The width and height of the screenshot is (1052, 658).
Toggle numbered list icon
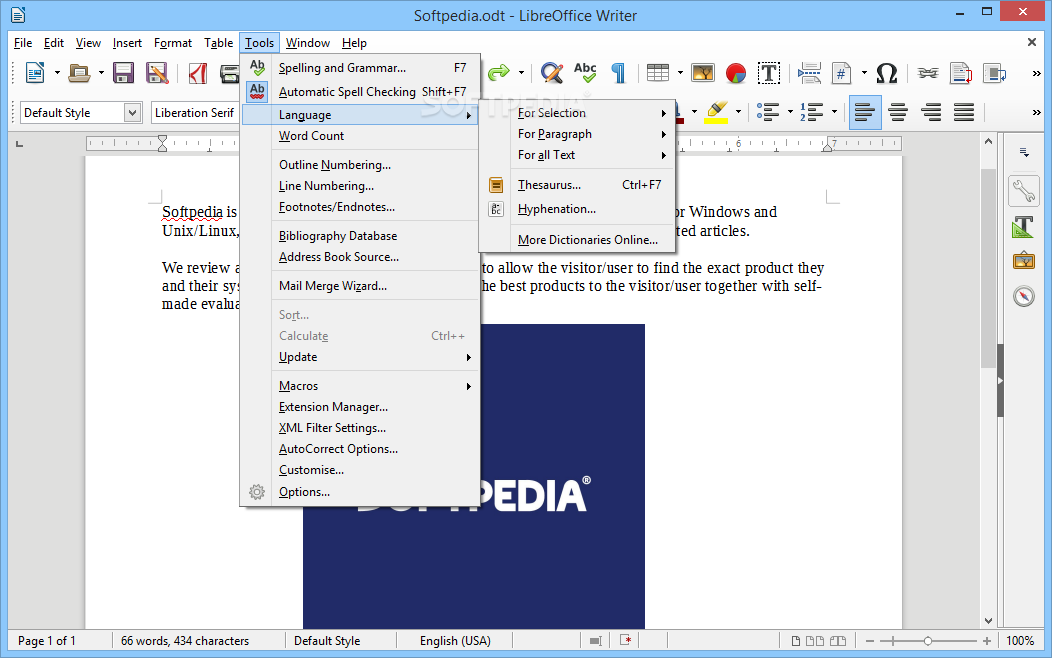tap(811, 111)
